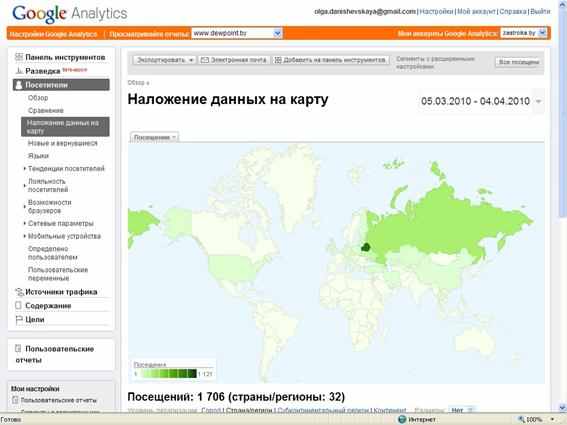Click the Добавить на панель инструментов button
Screen dimensions: 567x425
click(x=331, y=60)
